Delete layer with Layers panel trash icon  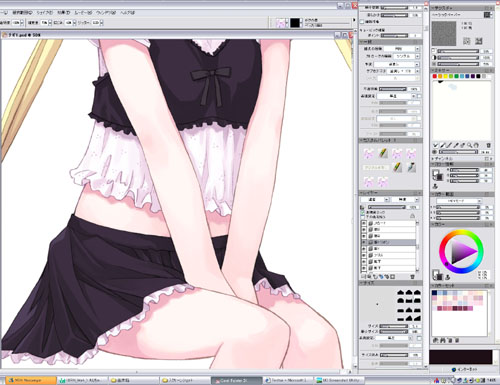pyautogui.click(x=412, y=277)
